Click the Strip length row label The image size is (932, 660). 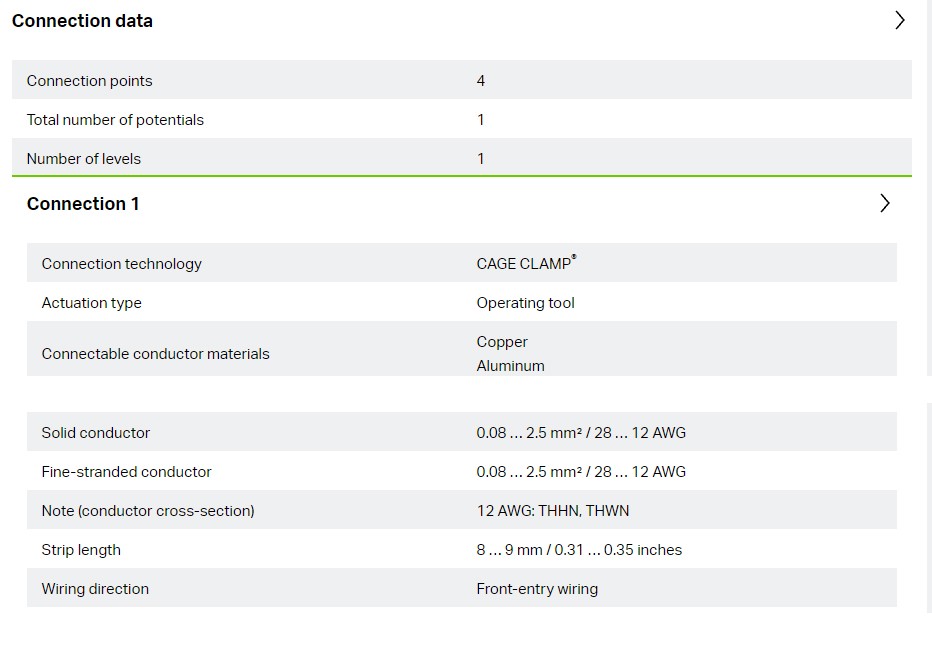point(81,550)
